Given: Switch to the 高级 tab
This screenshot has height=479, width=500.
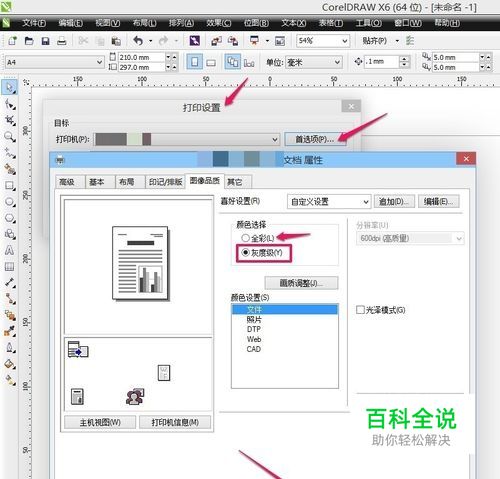Looking at the screenshot, I should point(70,182).
